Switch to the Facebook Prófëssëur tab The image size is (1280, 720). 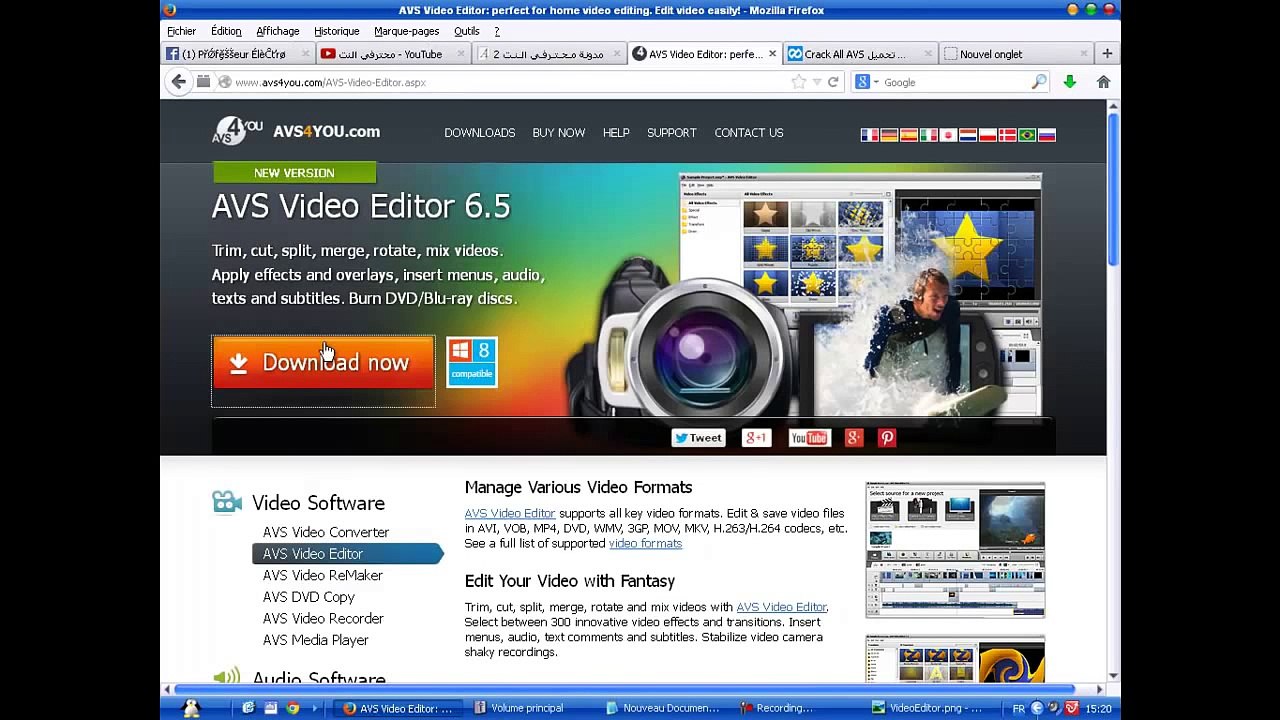click(x=238, y=54)
